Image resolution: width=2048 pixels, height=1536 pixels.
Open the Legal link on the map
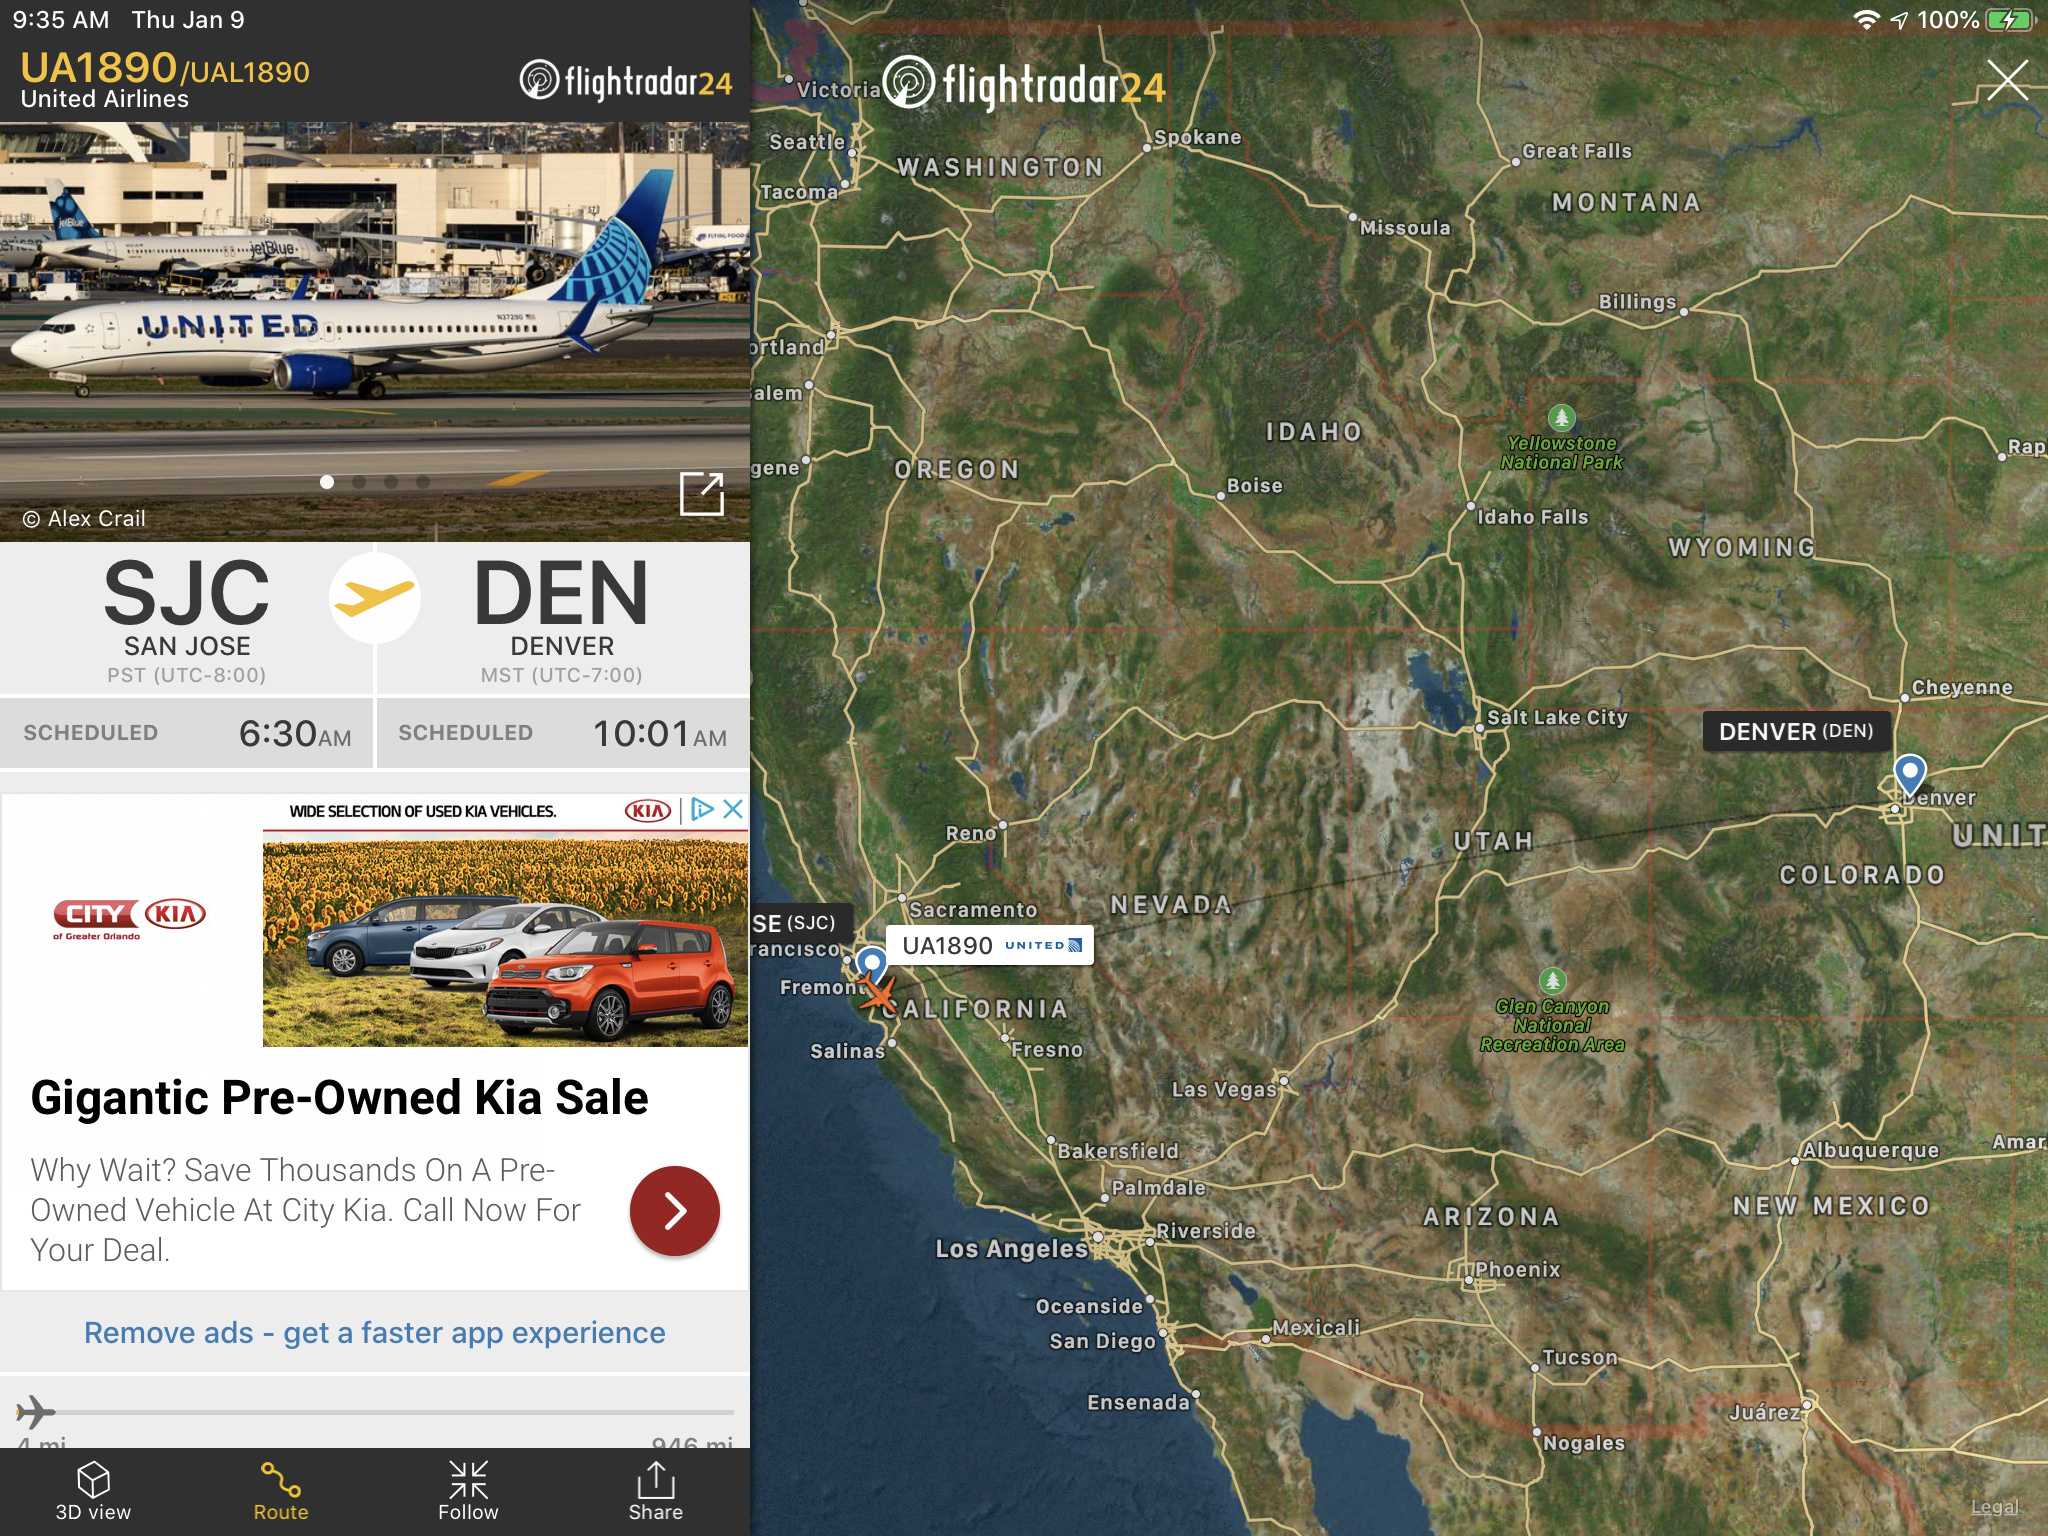tap(1994, 1507)
